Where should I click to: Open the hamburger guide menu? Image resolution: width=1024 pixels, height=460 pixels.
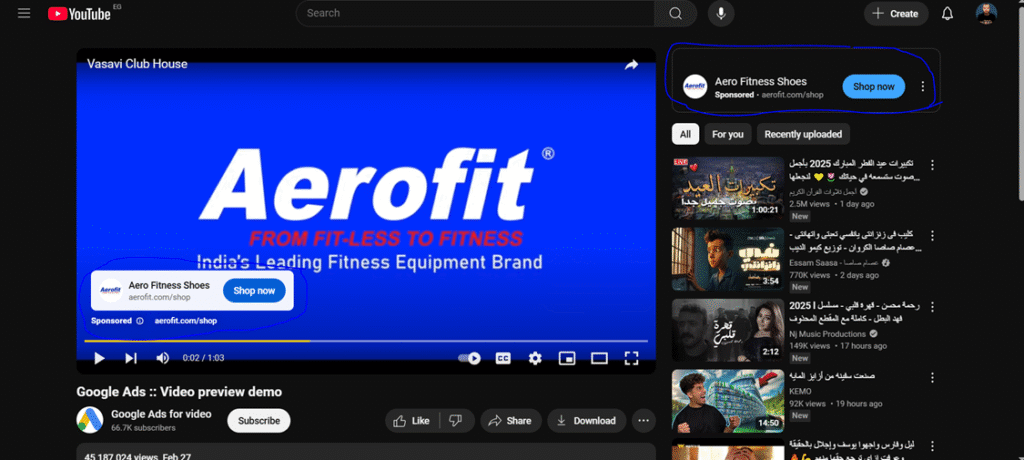click(x=24, y=13)
